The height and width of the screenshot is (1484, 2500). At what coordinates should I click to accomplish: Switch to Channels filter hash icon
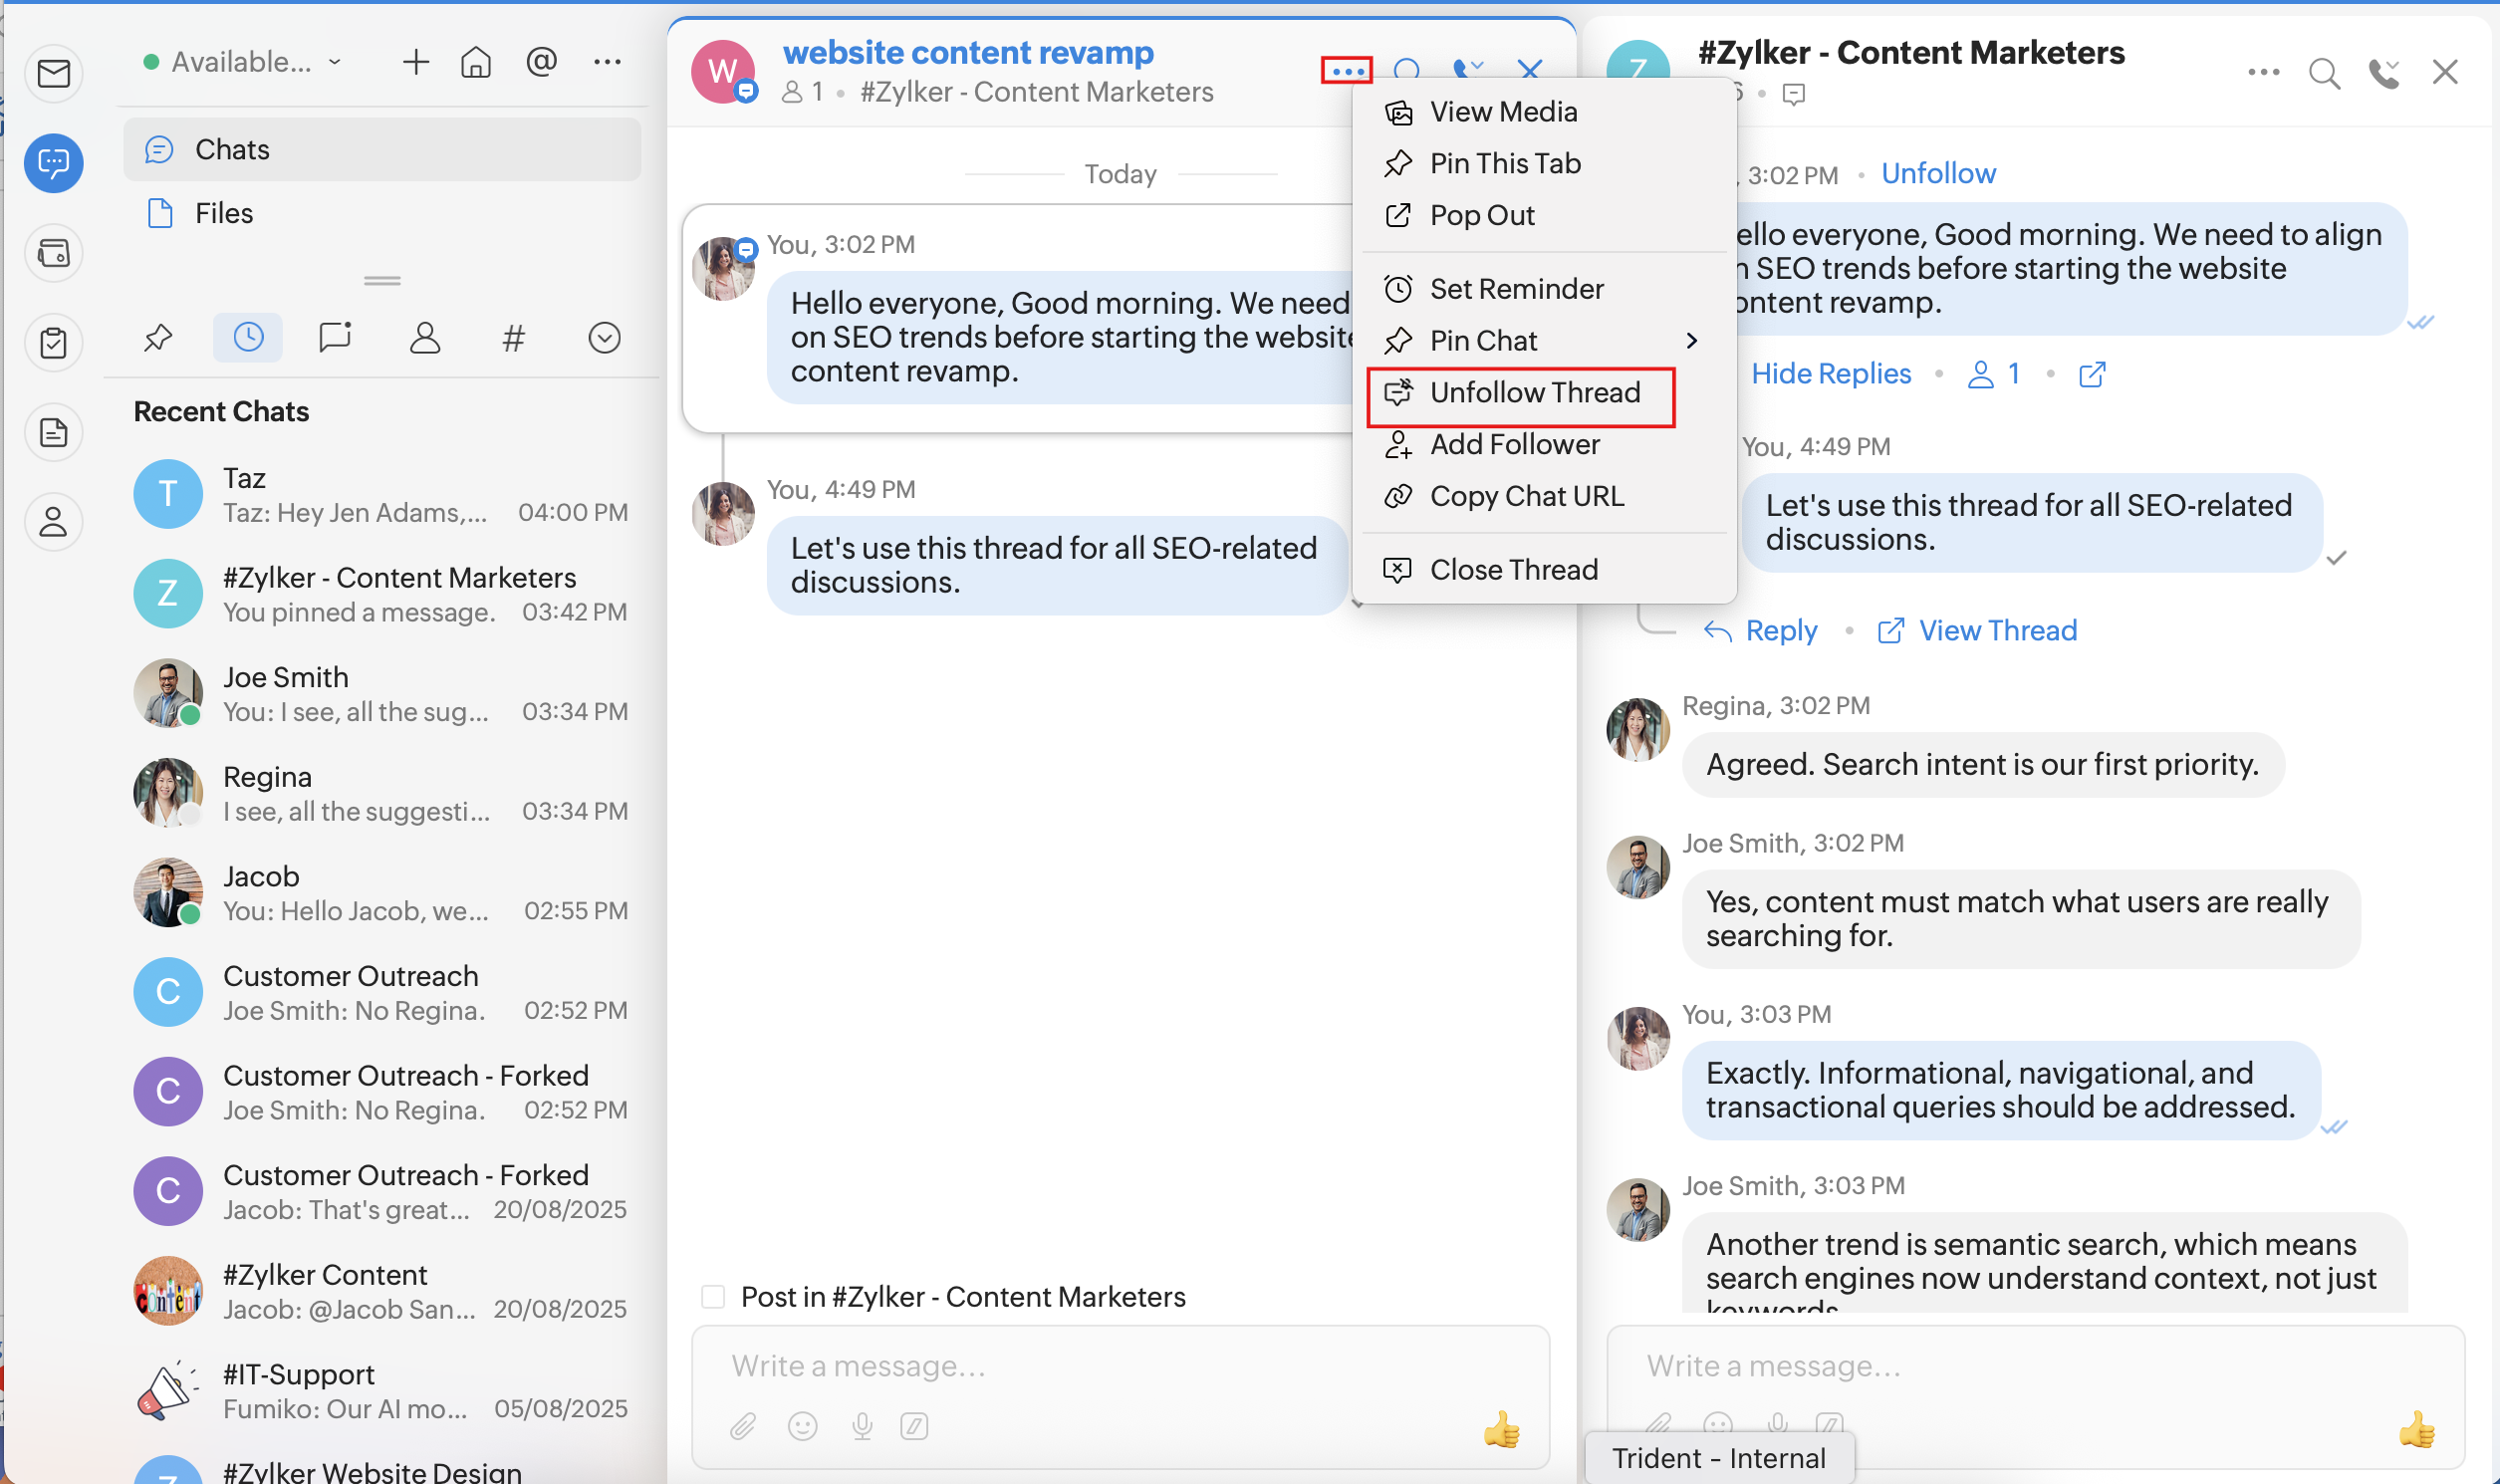[x=513, y=338]
